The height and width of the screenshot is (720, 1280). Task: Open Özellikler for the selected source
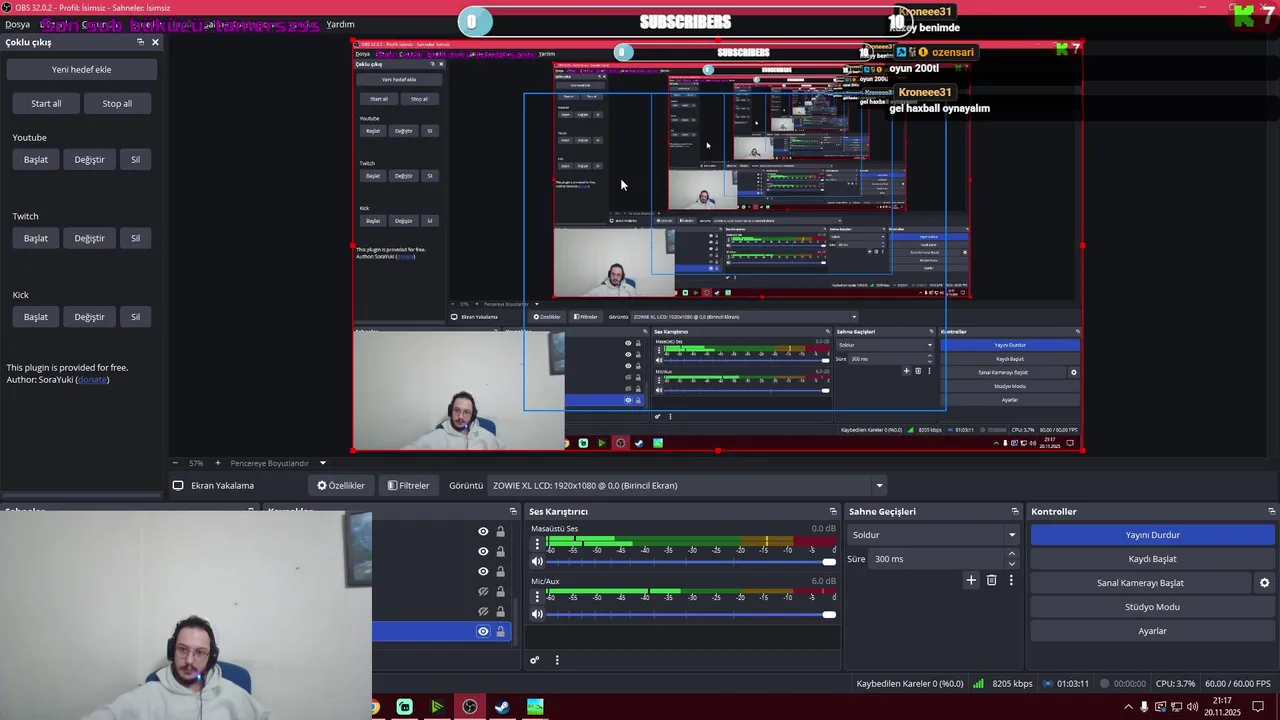(341, 485)
